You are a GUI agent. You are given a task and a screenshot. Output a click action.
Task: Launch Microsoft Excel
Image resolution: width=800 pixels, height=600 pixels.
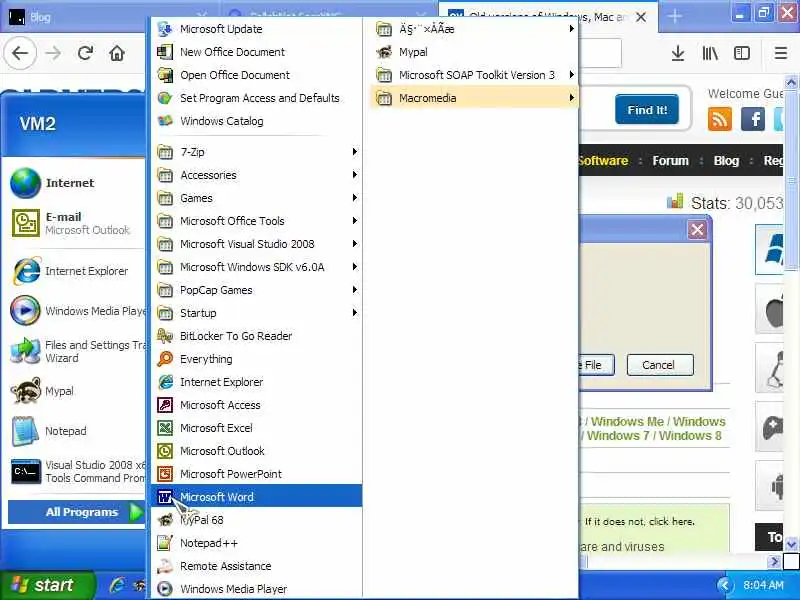[257, 428]
